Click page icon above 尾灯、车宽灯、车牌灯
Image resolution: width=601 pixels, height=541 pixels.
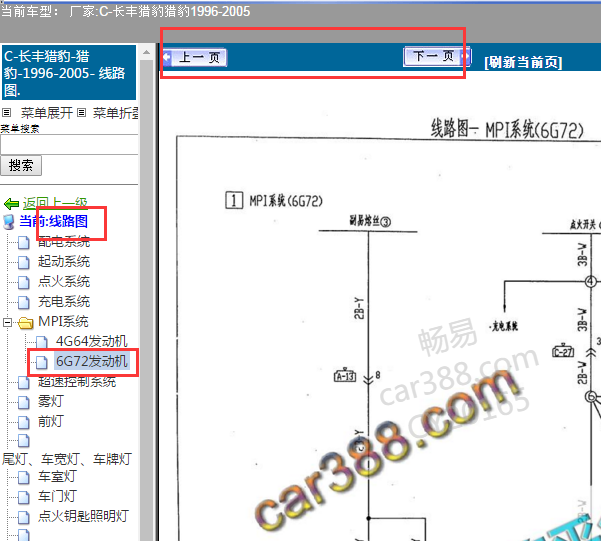point(24,441)
